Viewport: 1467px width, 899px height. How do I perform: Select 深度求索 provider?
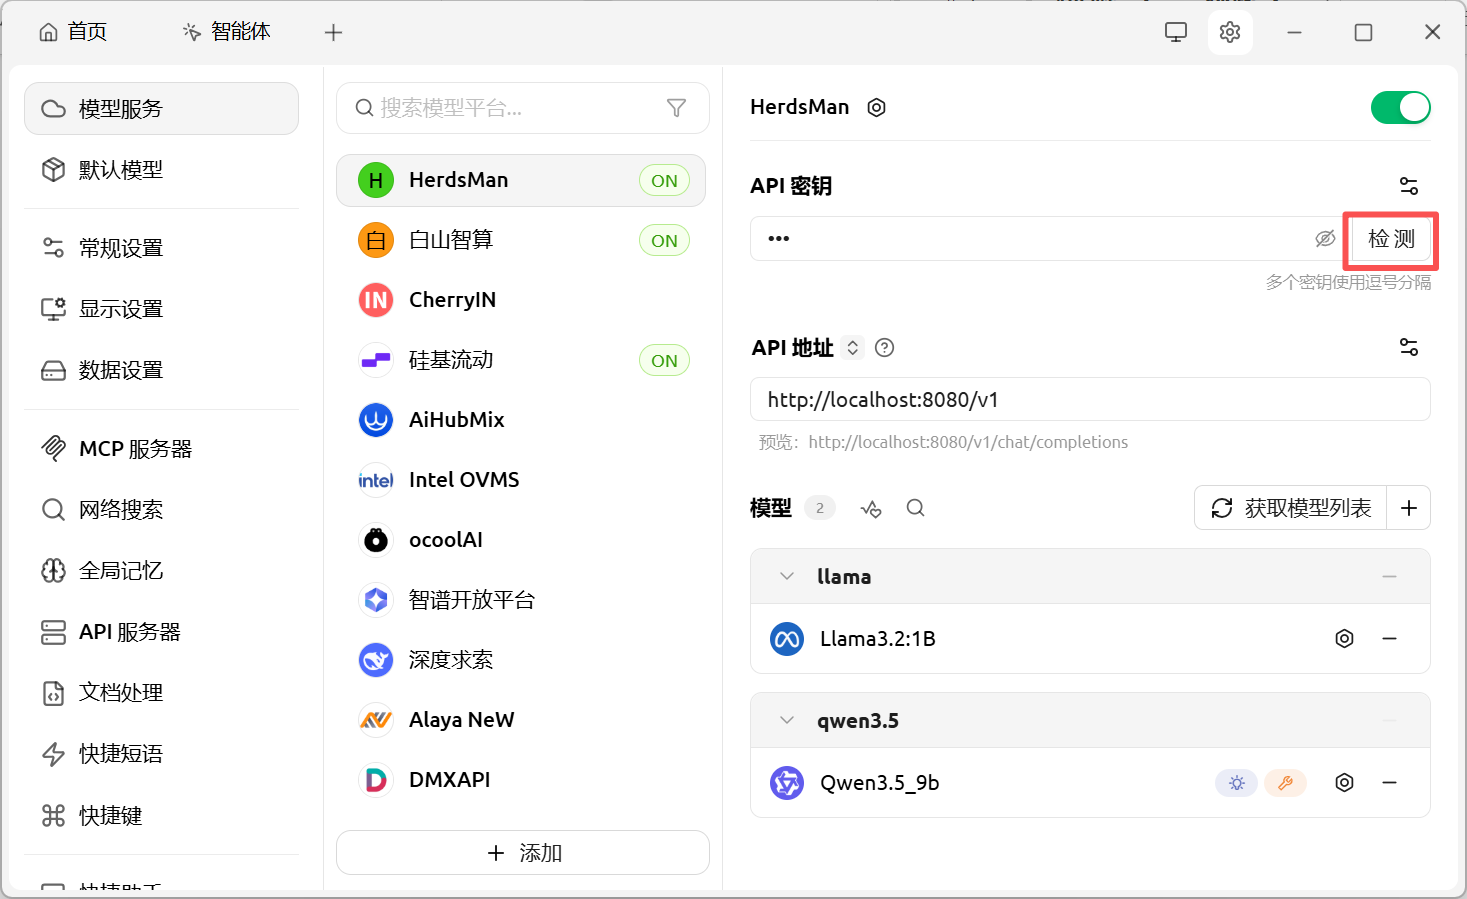(521, 660)
